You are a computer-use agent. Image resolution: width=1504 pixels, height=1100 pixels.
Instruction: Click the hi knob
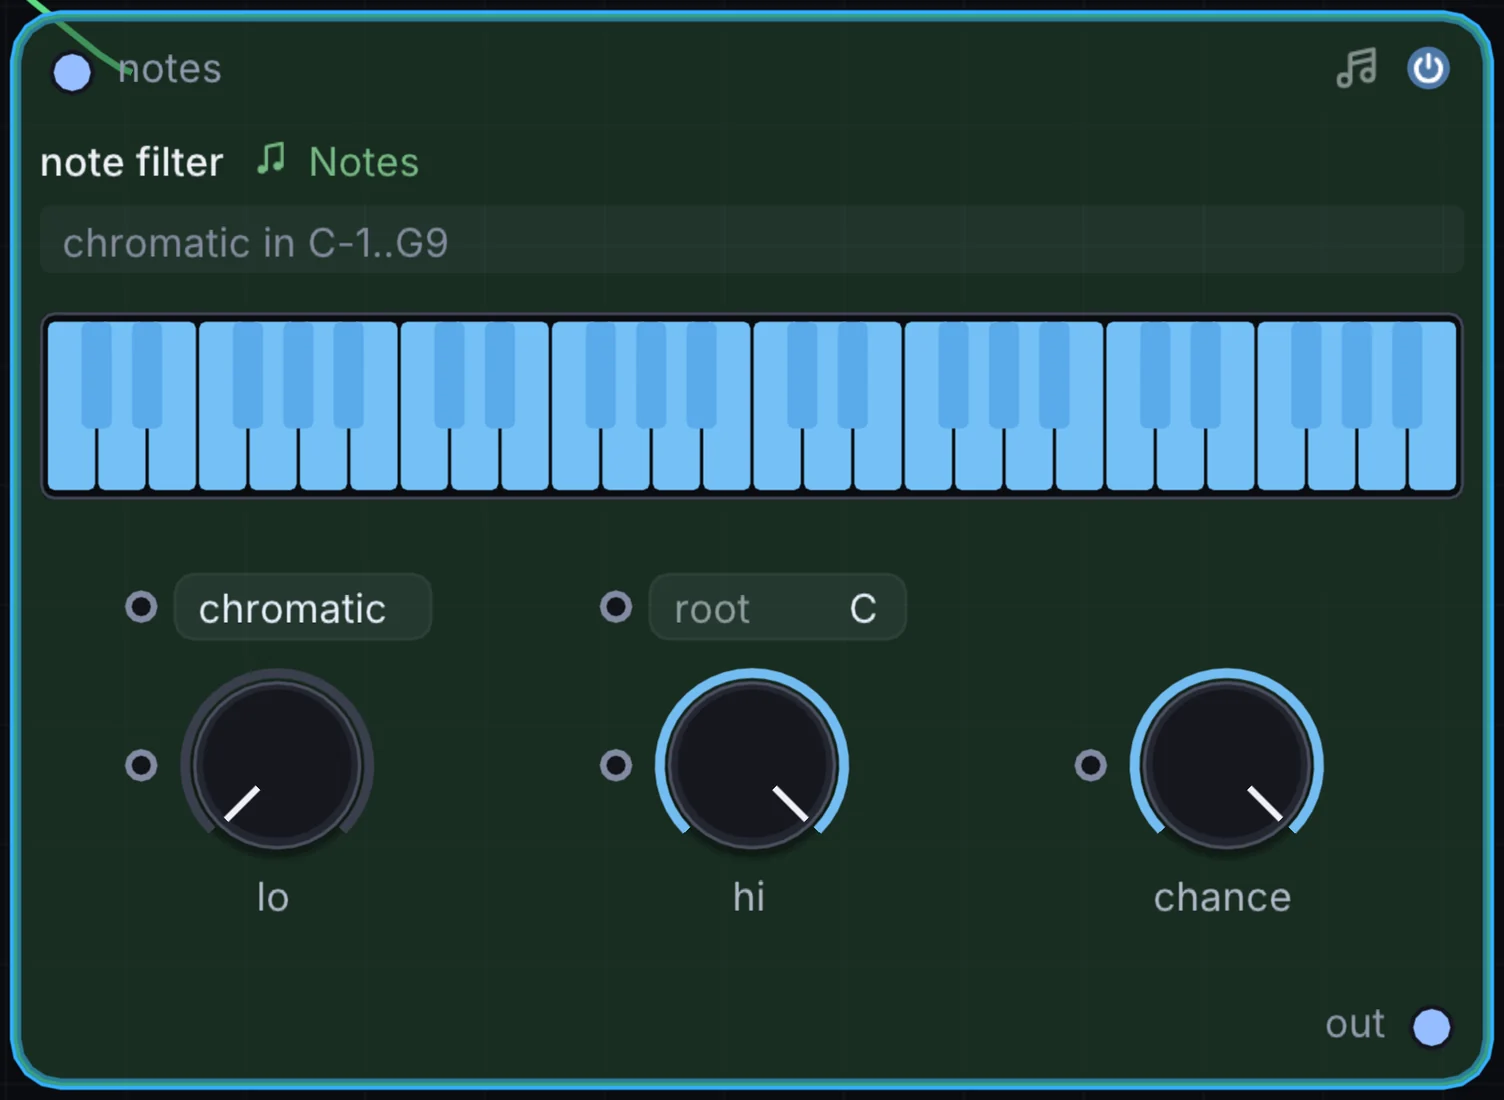[752, 766]
